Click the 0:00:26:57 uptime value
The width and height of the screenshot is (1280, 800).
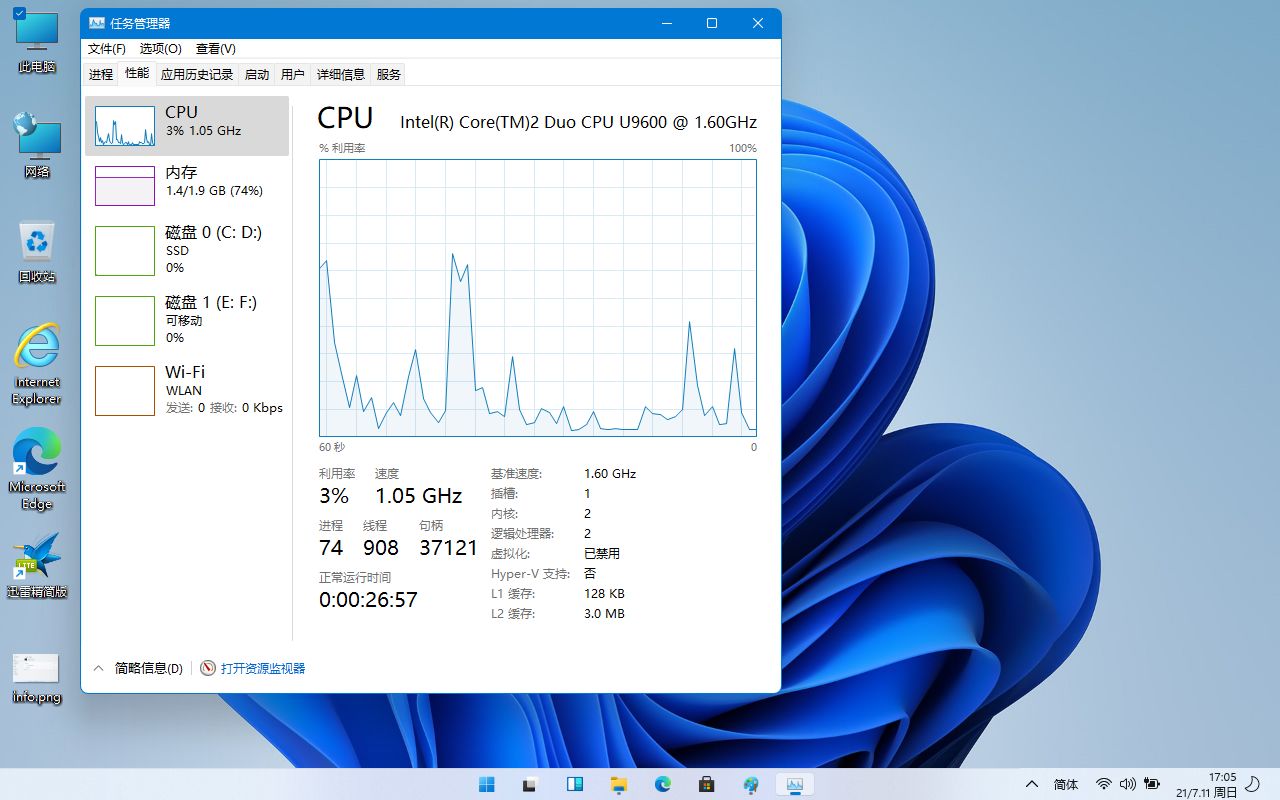[x=368, y=599]
